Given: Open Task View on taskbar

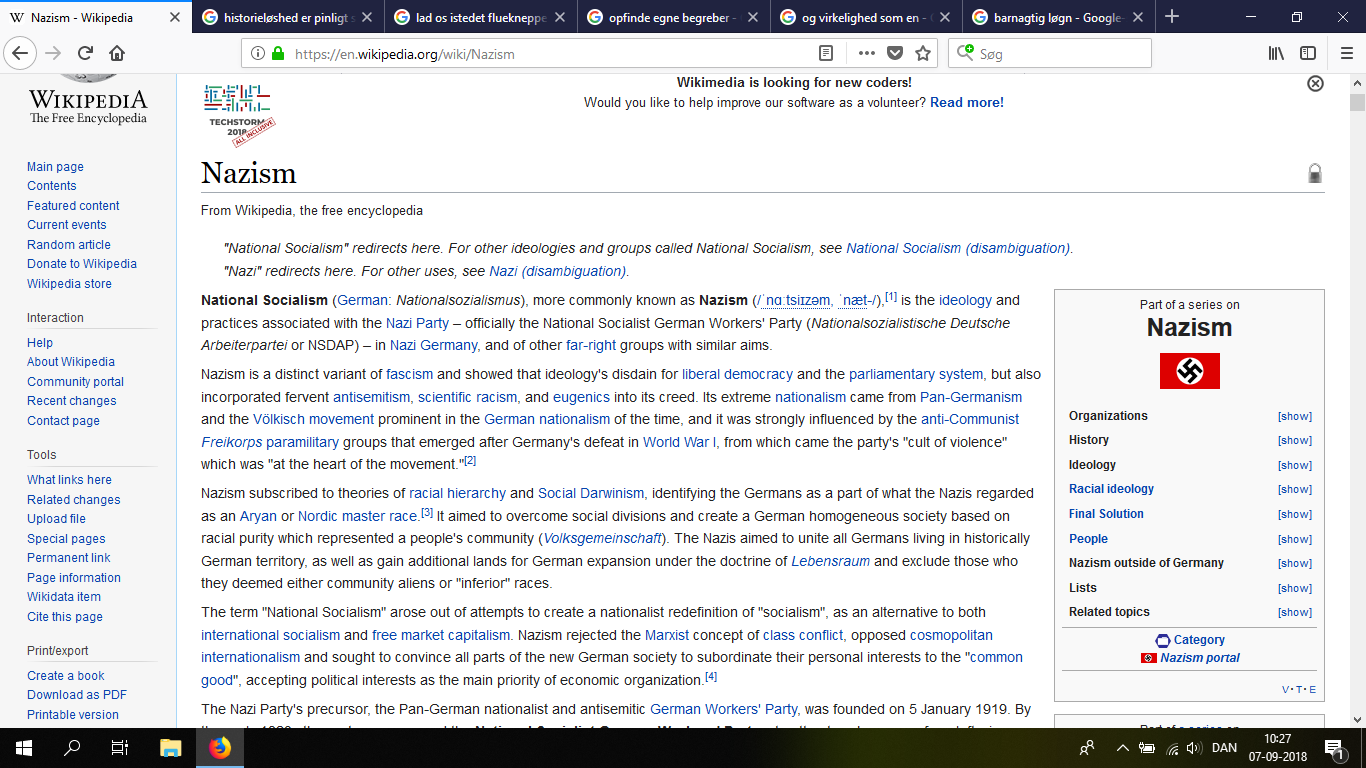Looking at the screenshot, I should (120, 747).
